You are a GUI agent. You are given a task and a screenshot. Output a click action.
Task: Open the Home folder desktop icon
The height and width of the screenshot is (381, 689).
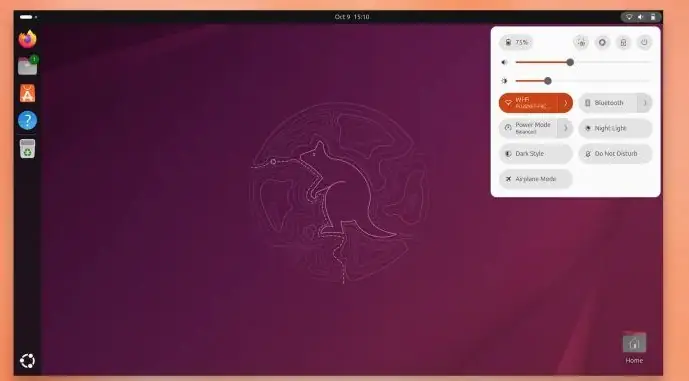[x=634, y=348]
